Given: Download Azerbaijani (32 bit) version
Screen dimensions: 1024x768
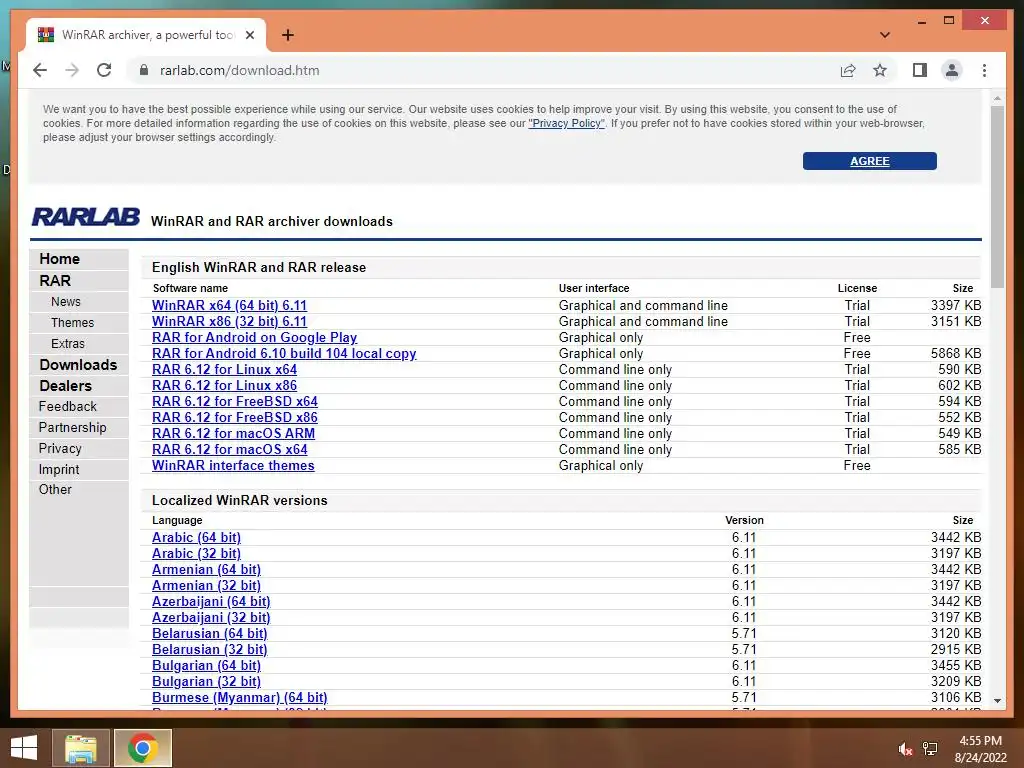Looking at the screenshot, I should (211, 618).
